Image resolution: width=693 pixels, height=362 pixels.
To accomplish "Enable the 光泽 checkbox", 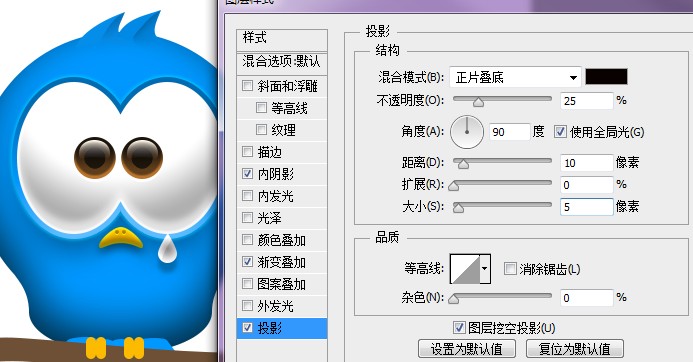I will click(x=248, y=217).
